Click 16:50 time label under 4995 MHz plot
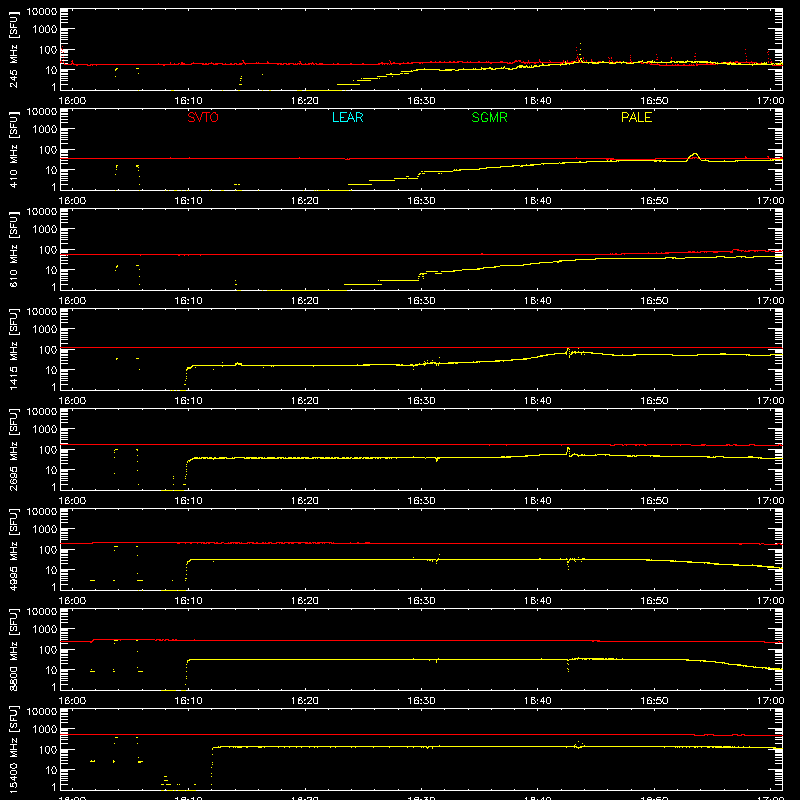This screenshot has height=800, width=800. (654, 601)
